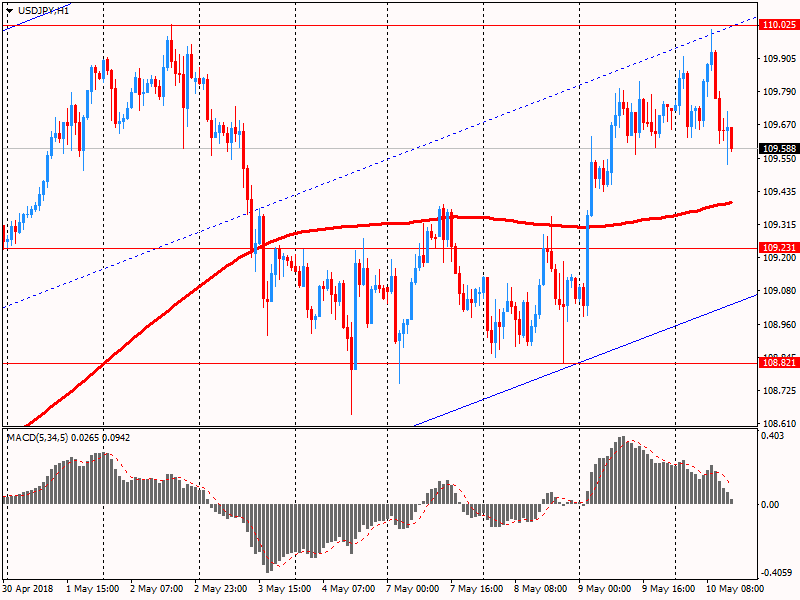The image size is (800, 600).
Task: Click the 109.315 price axis value
Action: 779,225
